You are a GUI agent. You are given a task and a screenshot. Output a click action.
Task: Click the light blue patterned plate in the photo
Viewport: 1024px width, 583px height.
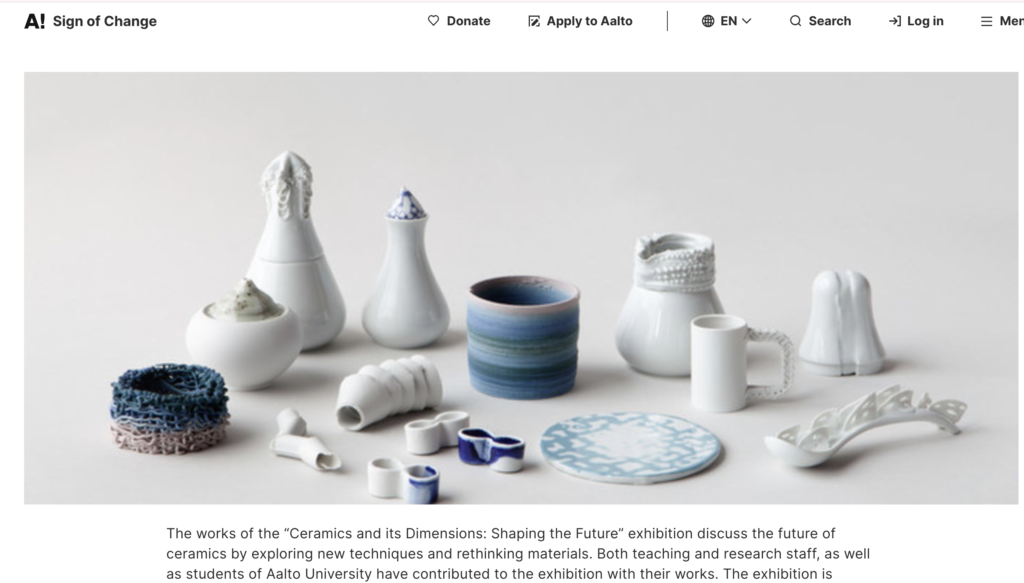pyautogui.click(x=630, y=447)
